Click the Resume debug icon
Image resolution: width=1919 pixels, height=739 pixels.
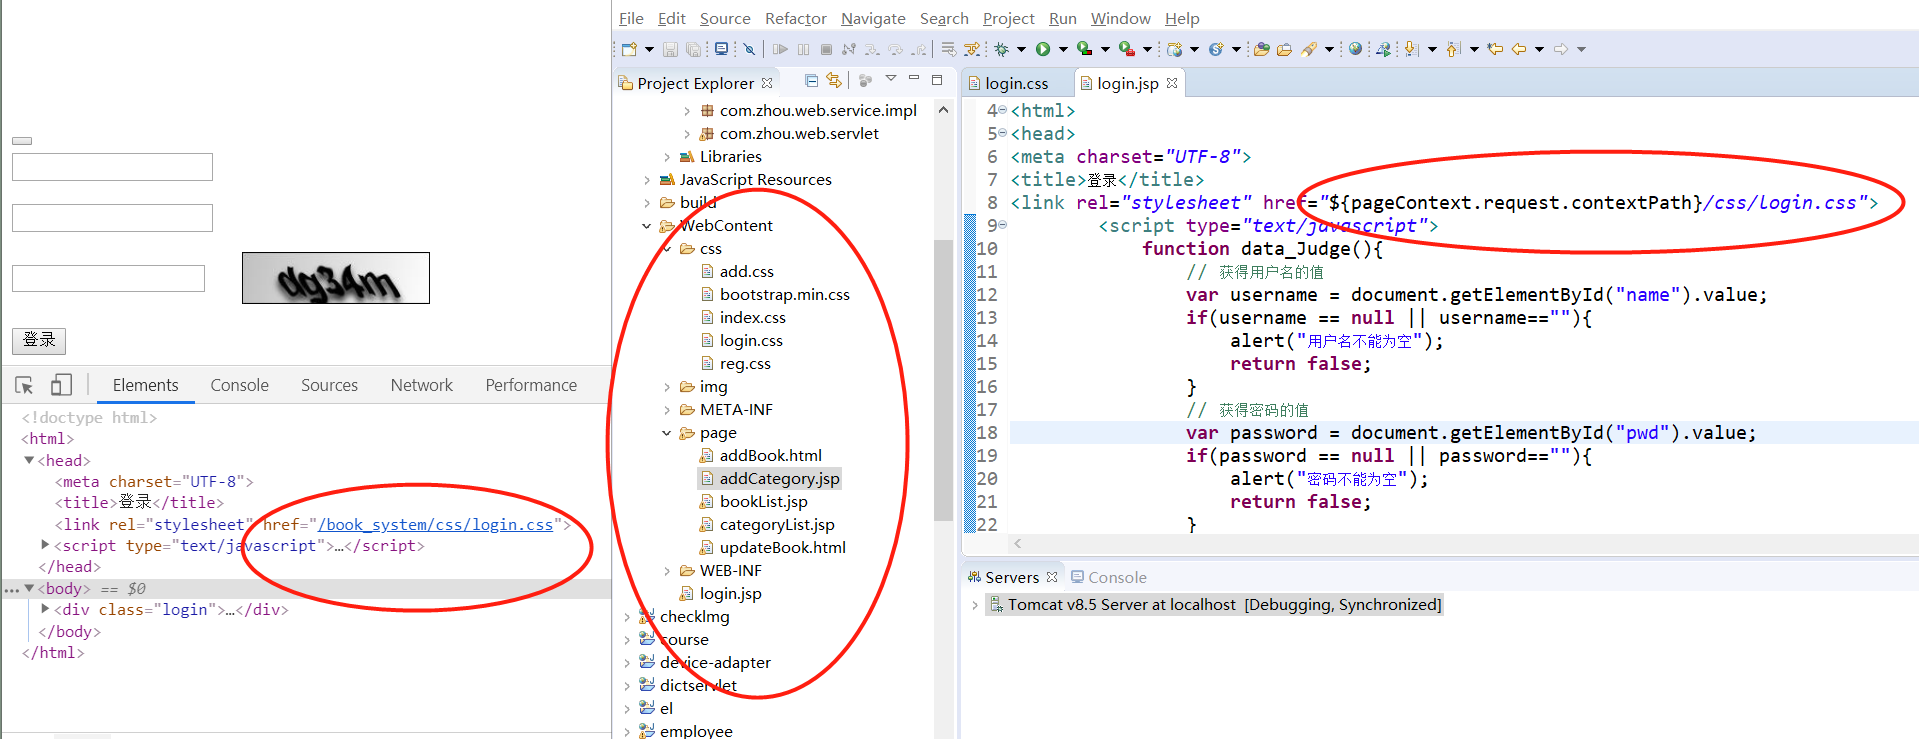(x=780, y=49)
